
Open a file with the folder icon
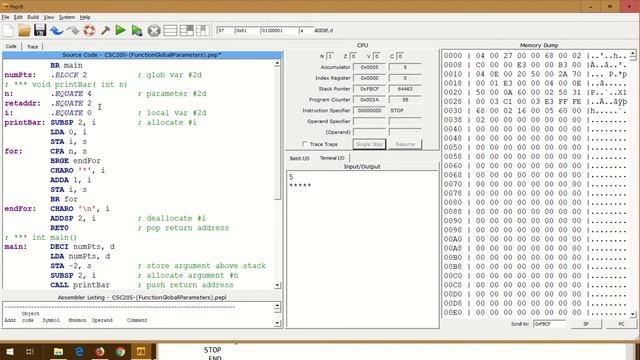[x=24, y=31]
